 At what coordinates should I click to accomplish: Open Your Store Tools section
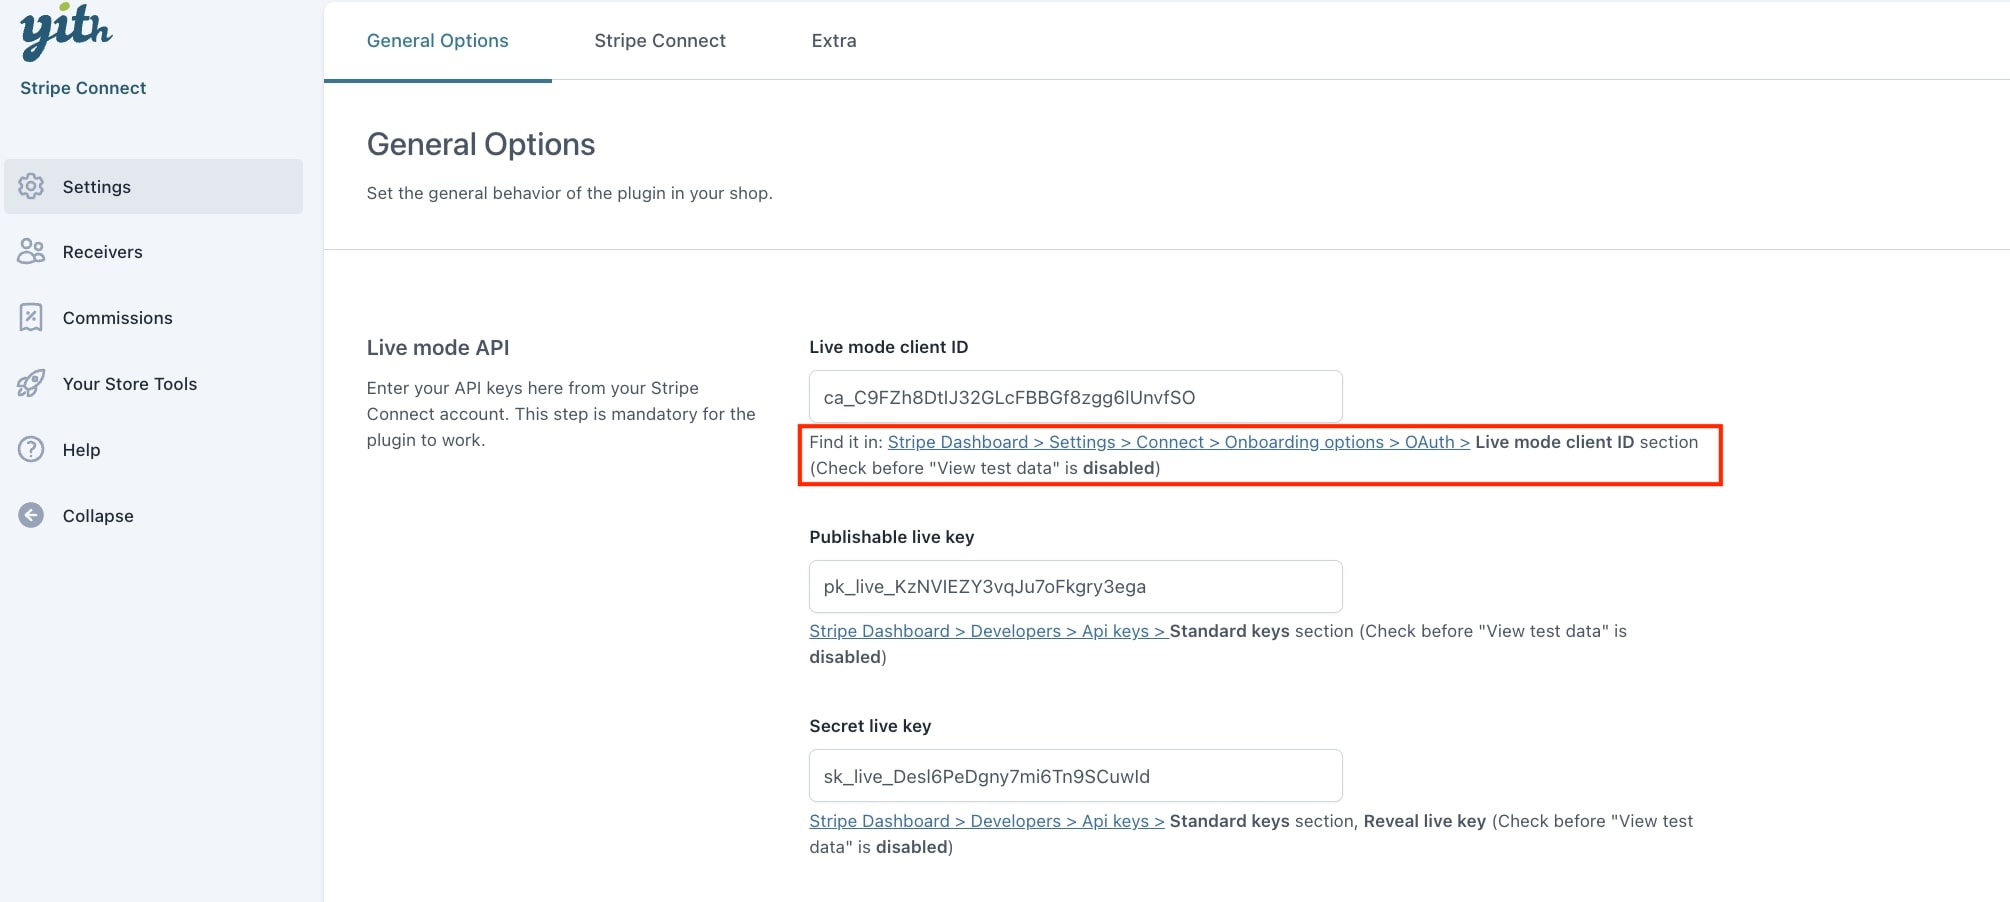(x=153, y=384)
